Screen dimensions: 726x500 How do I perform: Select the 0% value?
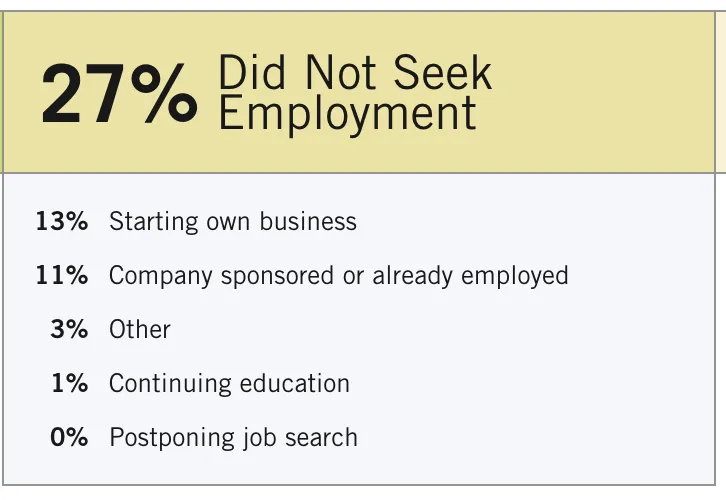(x=69, y=437)
